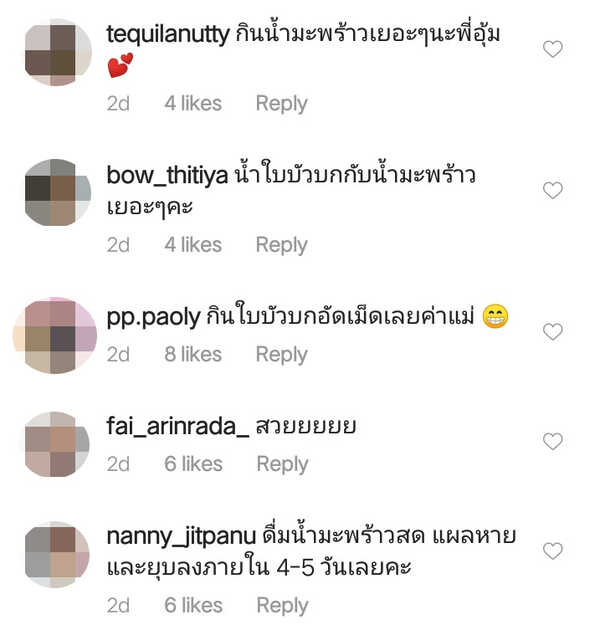Open pp.paoly's profile avatar

tap(55, 335)
